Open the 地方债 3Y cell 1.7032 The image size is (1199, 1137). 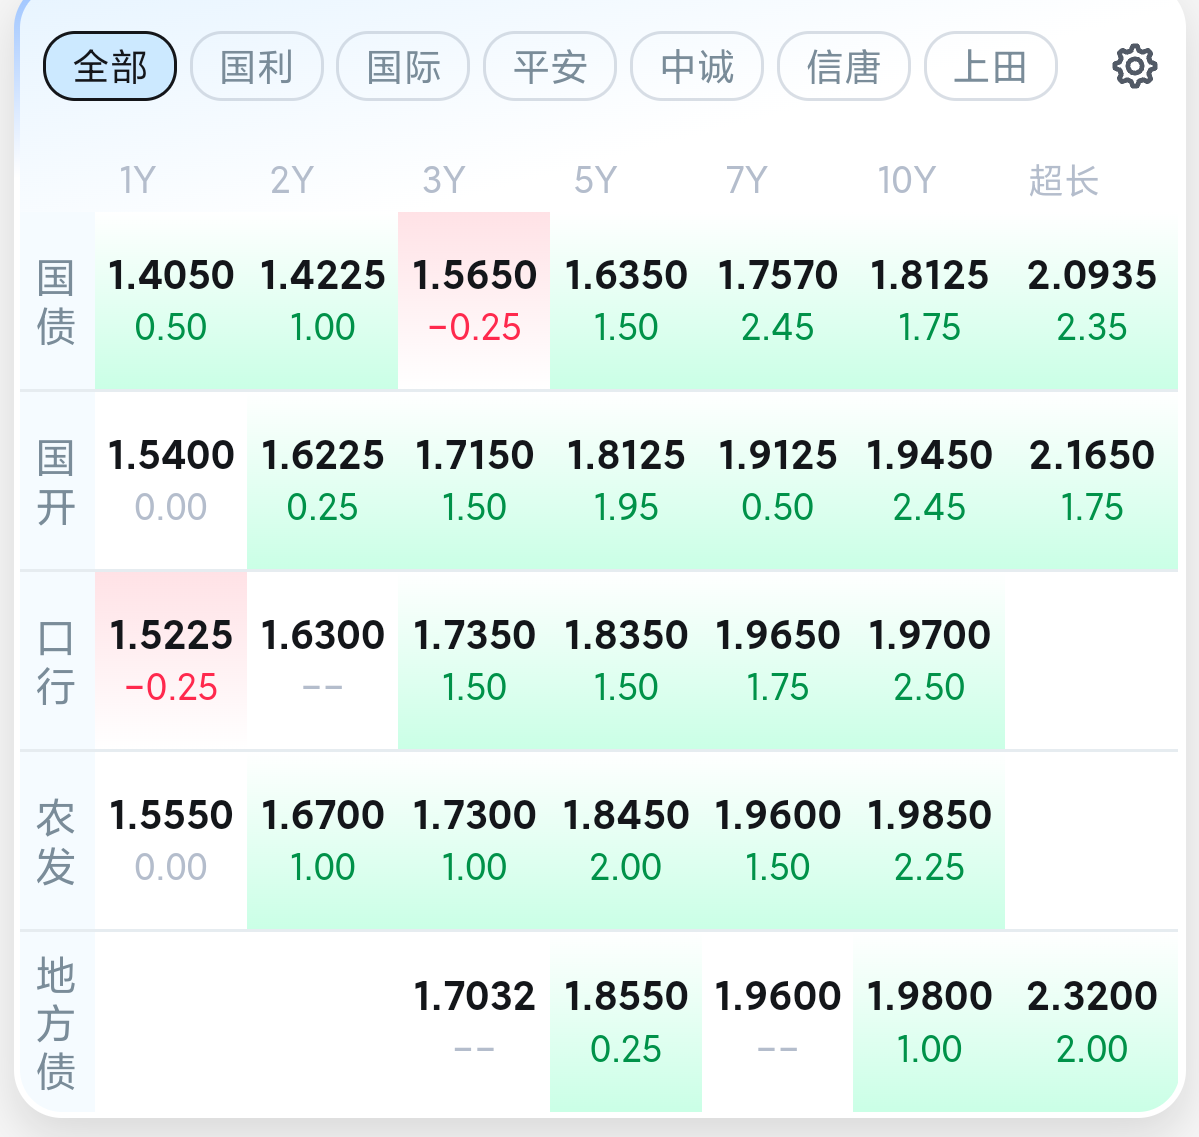[x=474, y=1022]
